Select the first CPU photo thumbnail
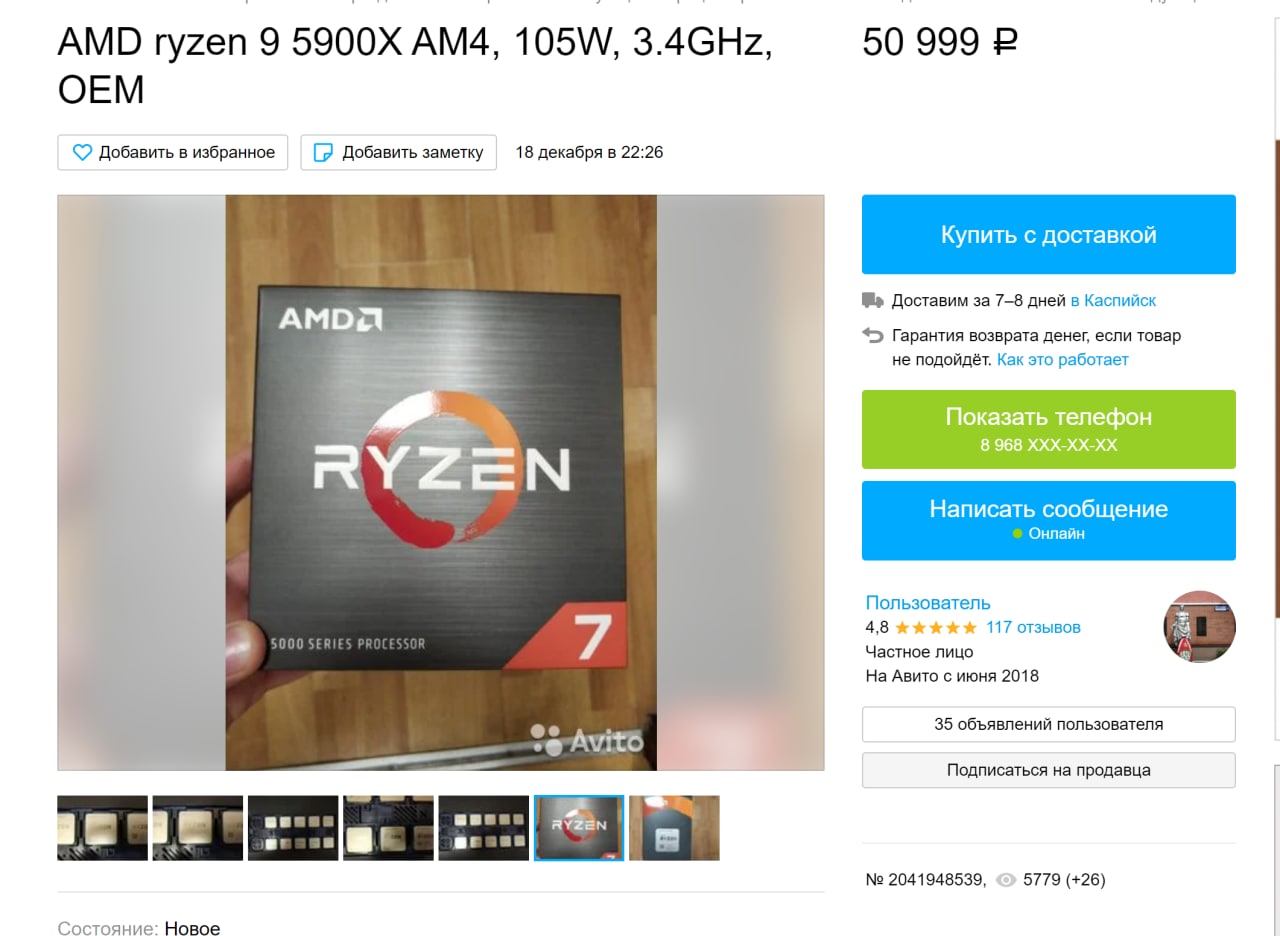The width and height of the screenshot is (1280, 936). pos(102,828)
